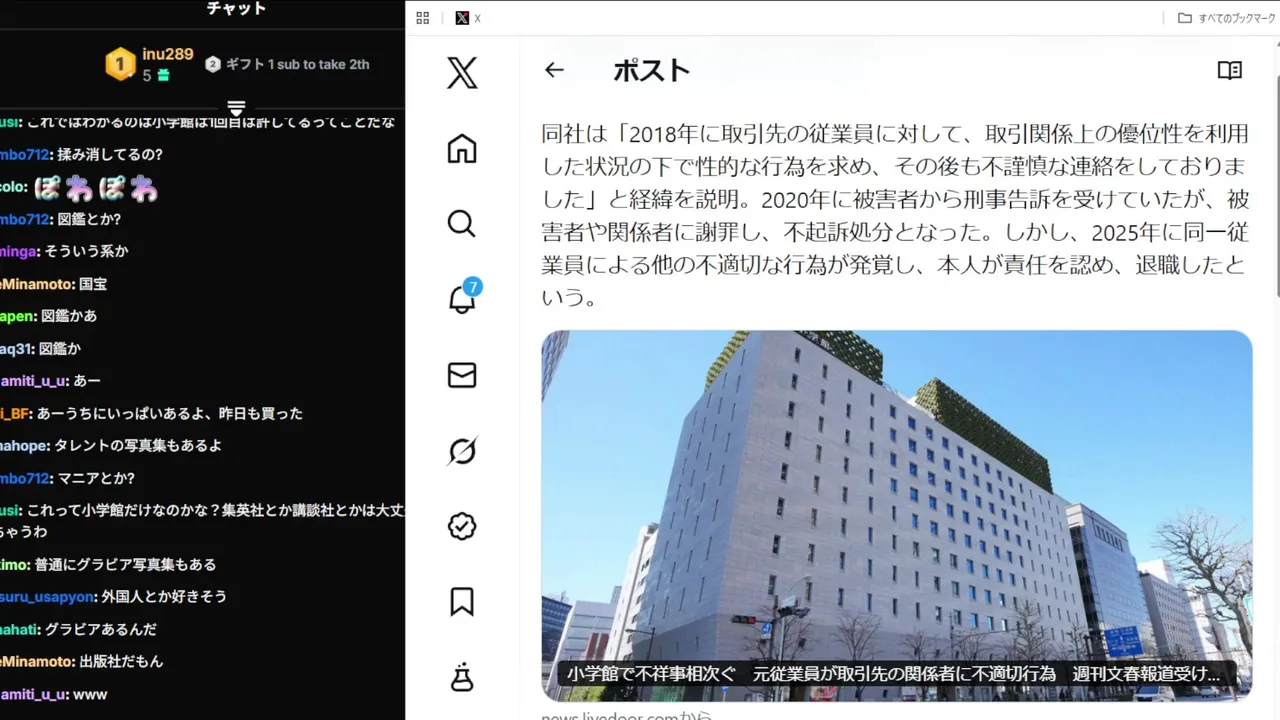Go to Home in X sidebar
This screenshot has height=720, width=1280.
[x=462, y=149]
